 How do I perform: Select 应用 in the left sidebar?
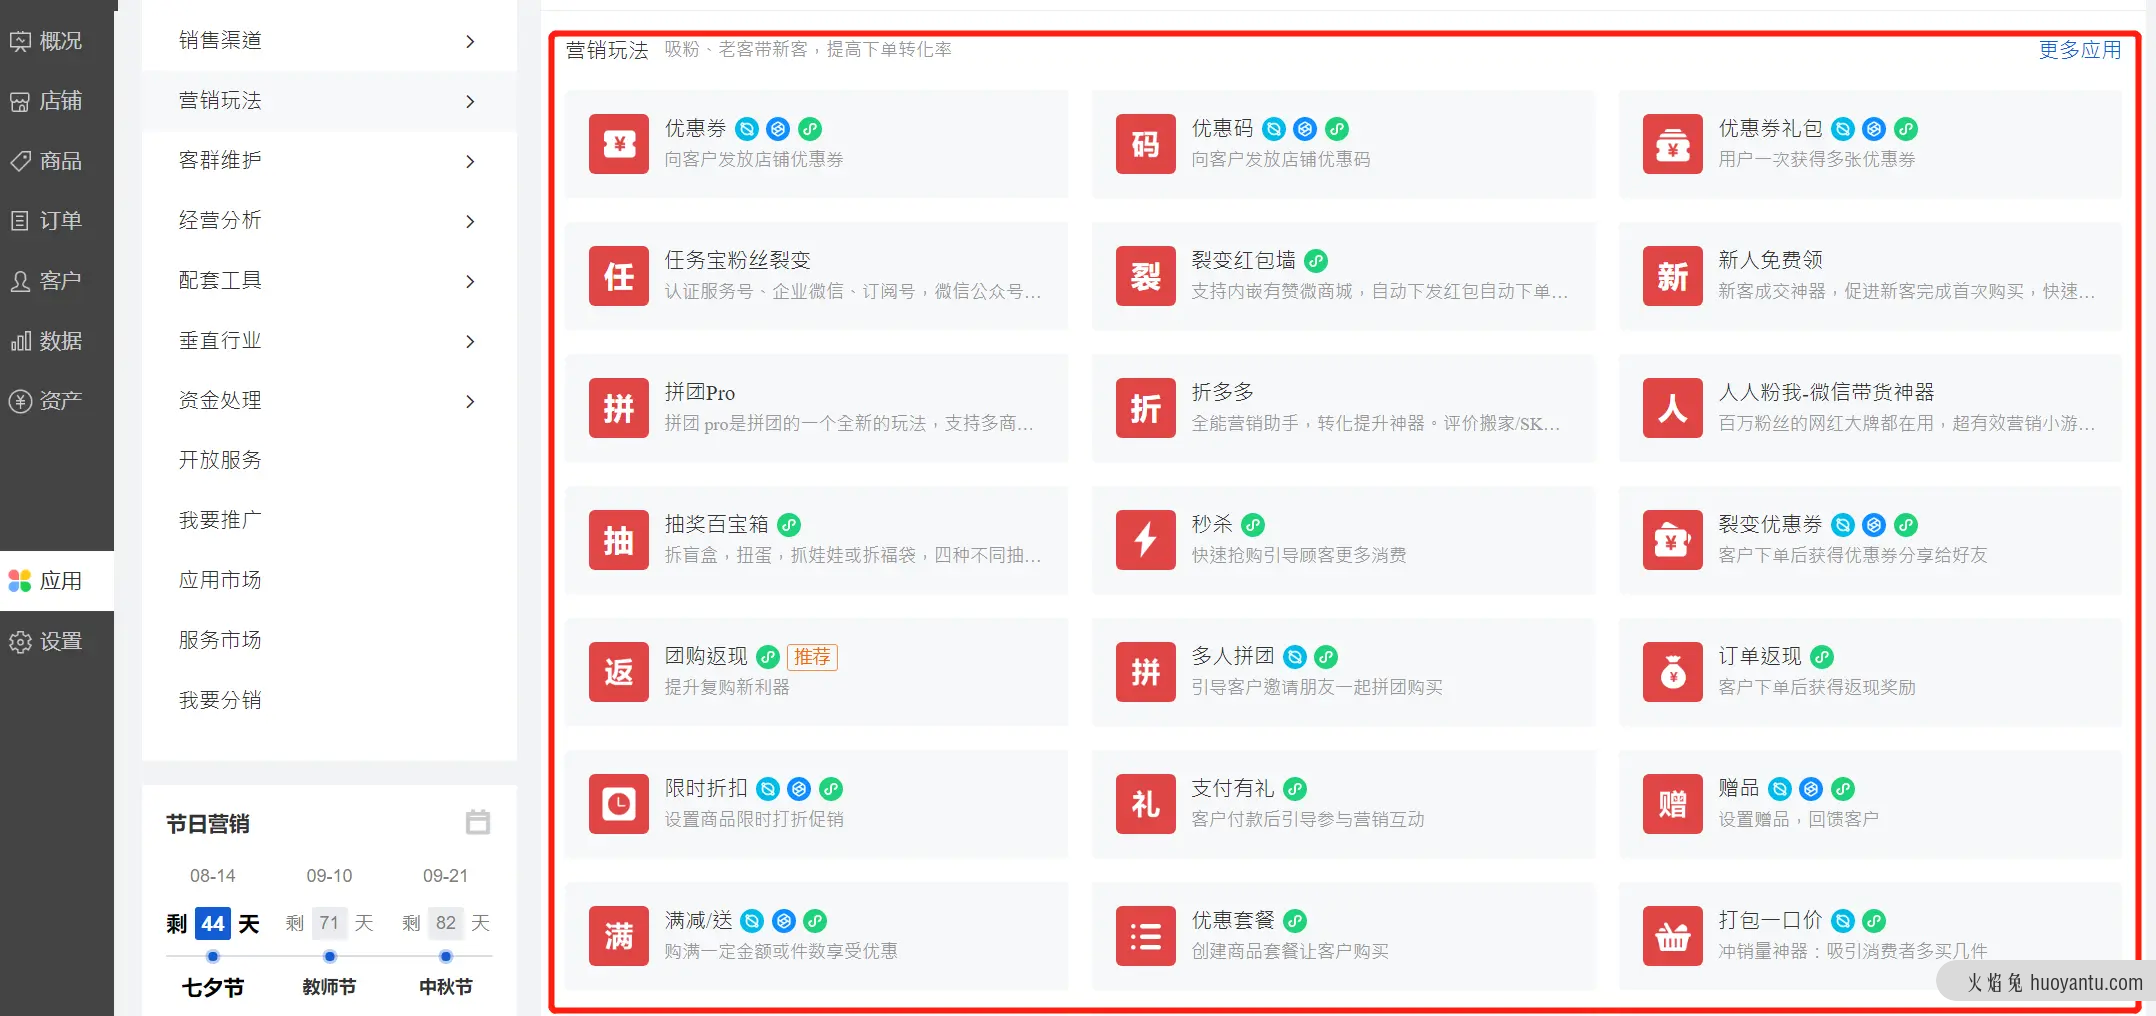(57, 581)
